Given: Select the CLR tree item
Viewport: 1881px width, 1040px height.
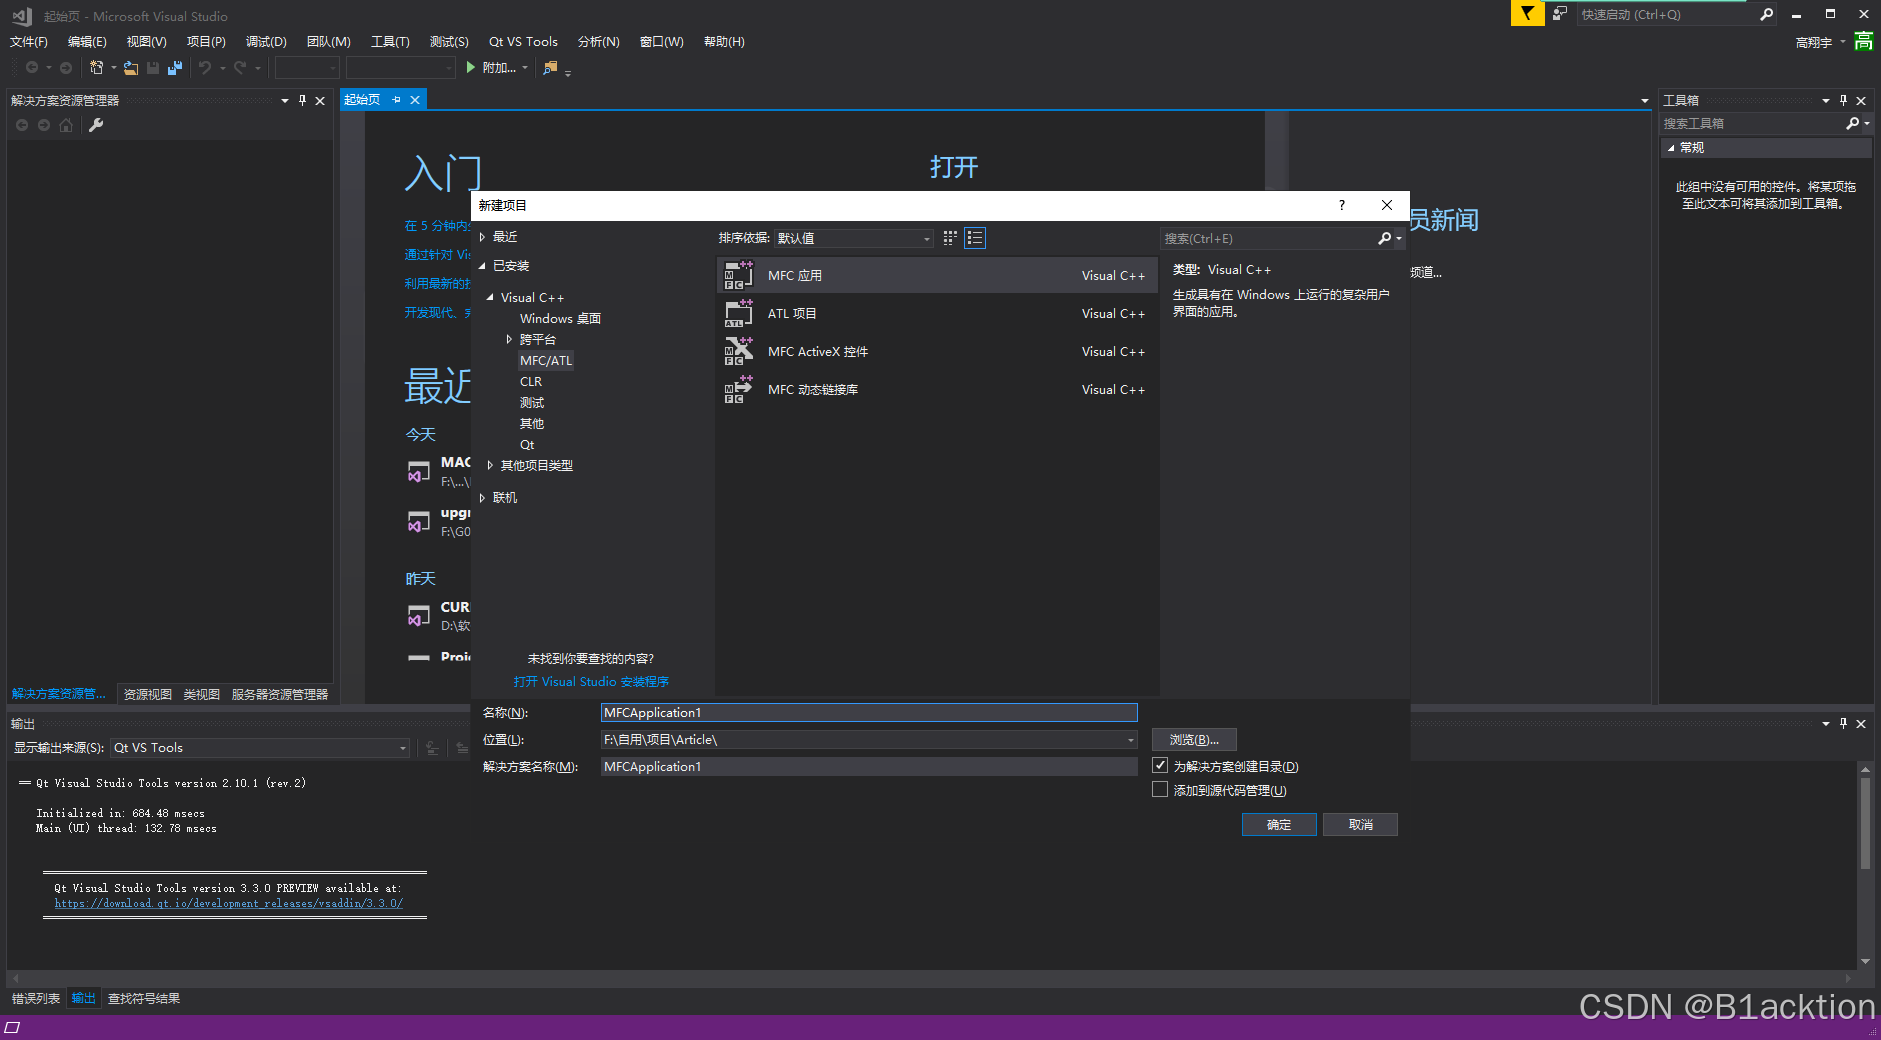Looking at the screenshot, I should click(x=531, y=381).
